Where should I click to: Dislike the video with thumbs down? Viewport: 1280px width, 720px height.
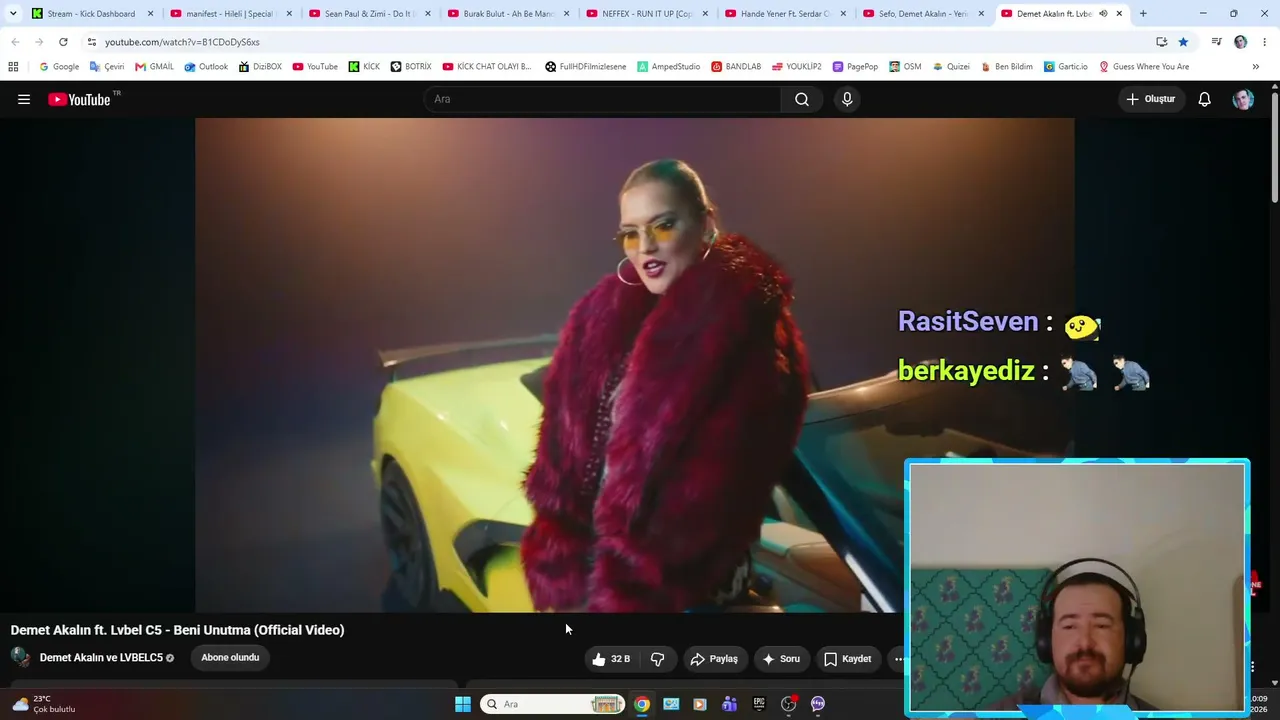[657, 659]
